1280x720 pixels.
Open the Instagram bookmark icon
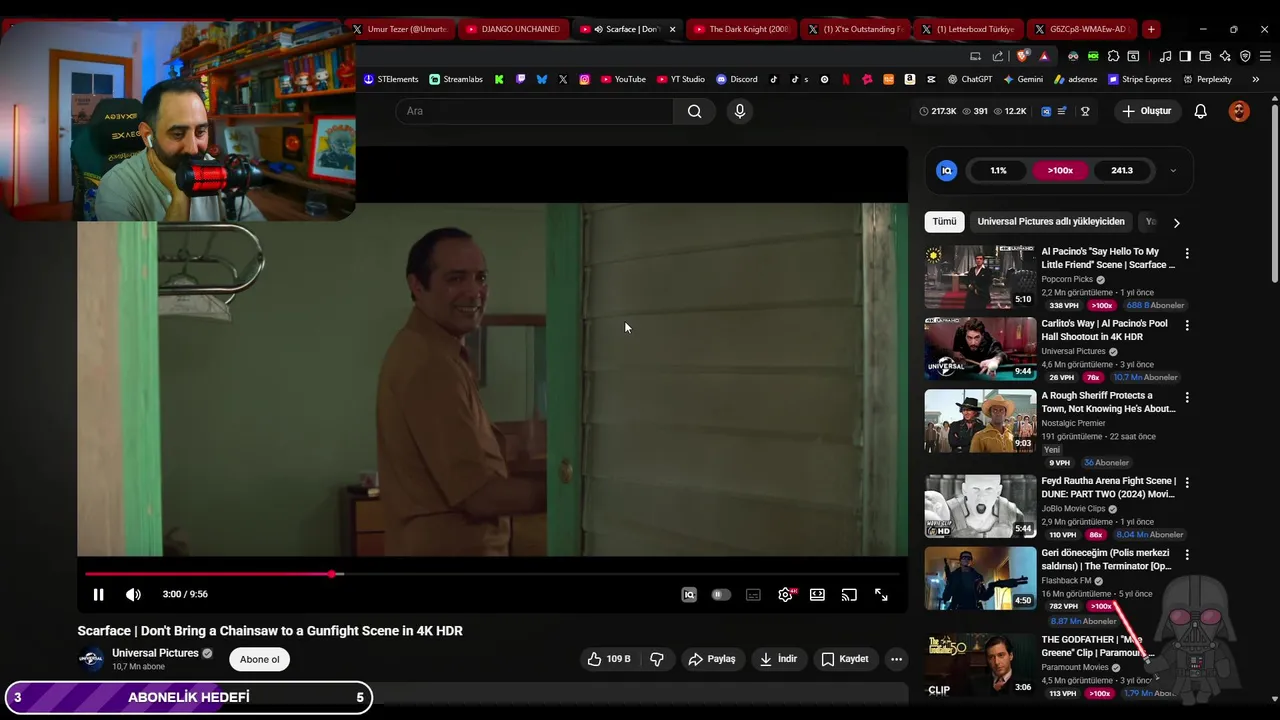click(585, 79)
